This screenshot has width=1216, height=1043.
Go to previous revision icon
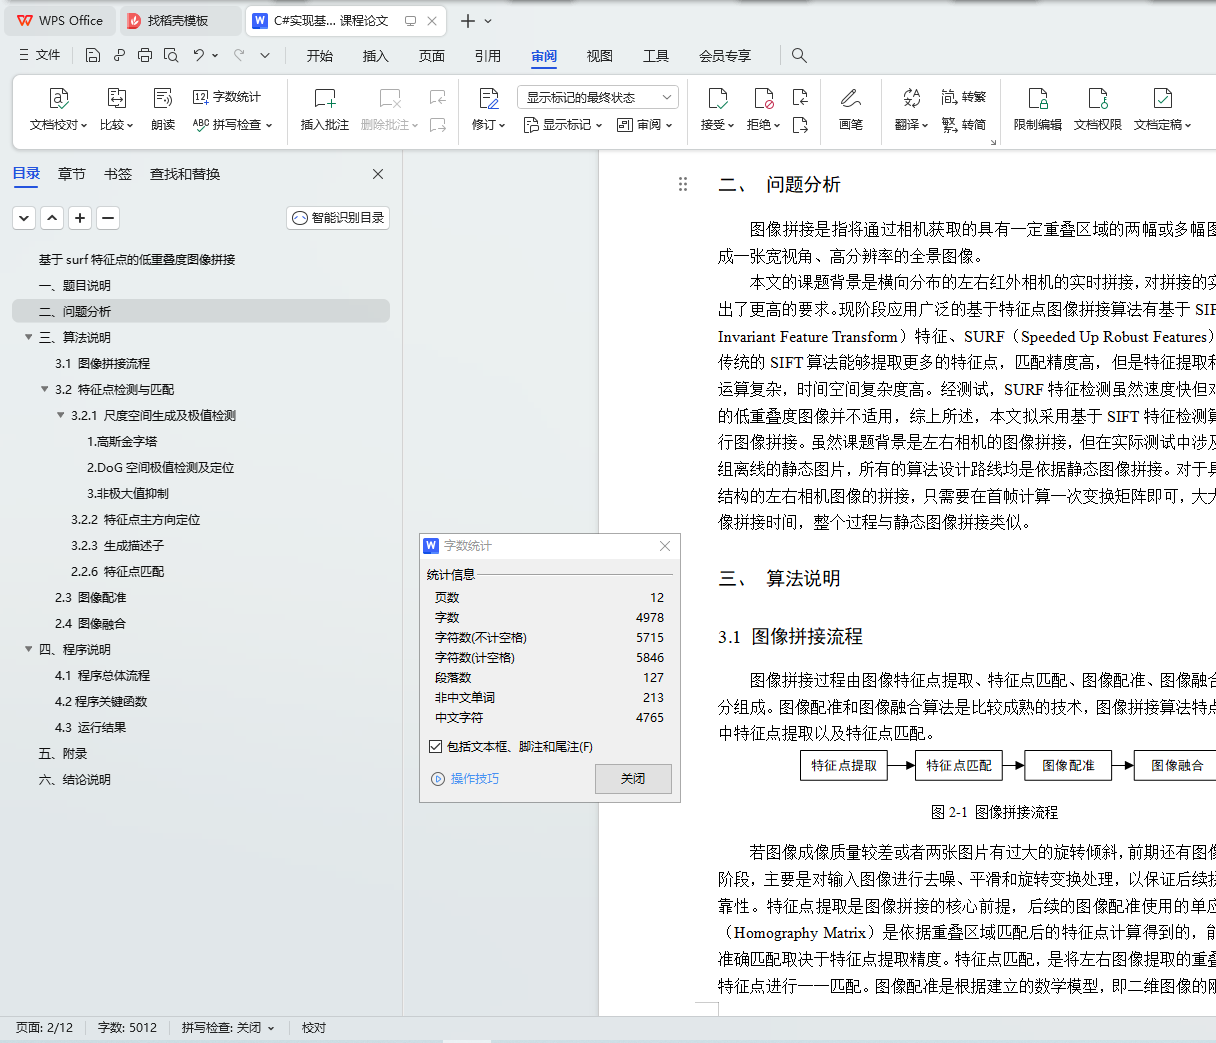click(x=800, y=97)
